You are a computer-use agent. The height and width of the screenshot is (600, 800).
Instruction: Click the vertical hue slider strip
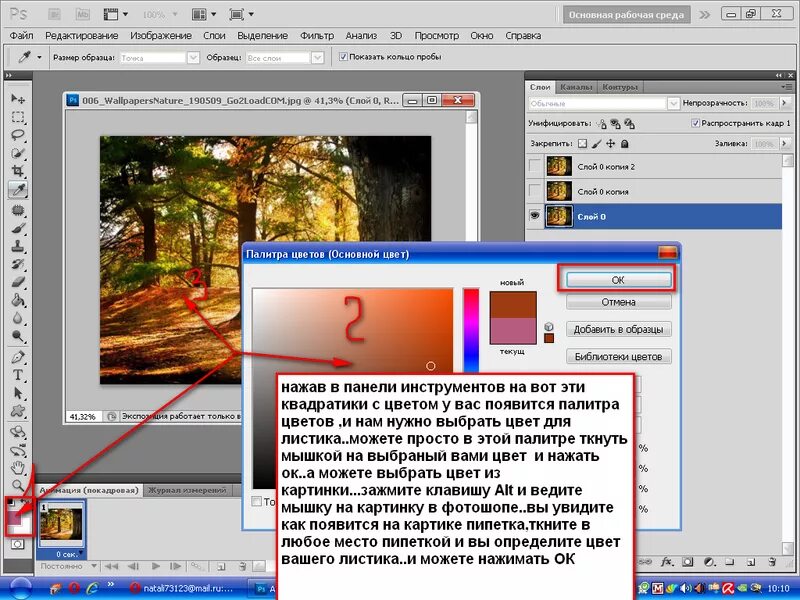point(471,331)
